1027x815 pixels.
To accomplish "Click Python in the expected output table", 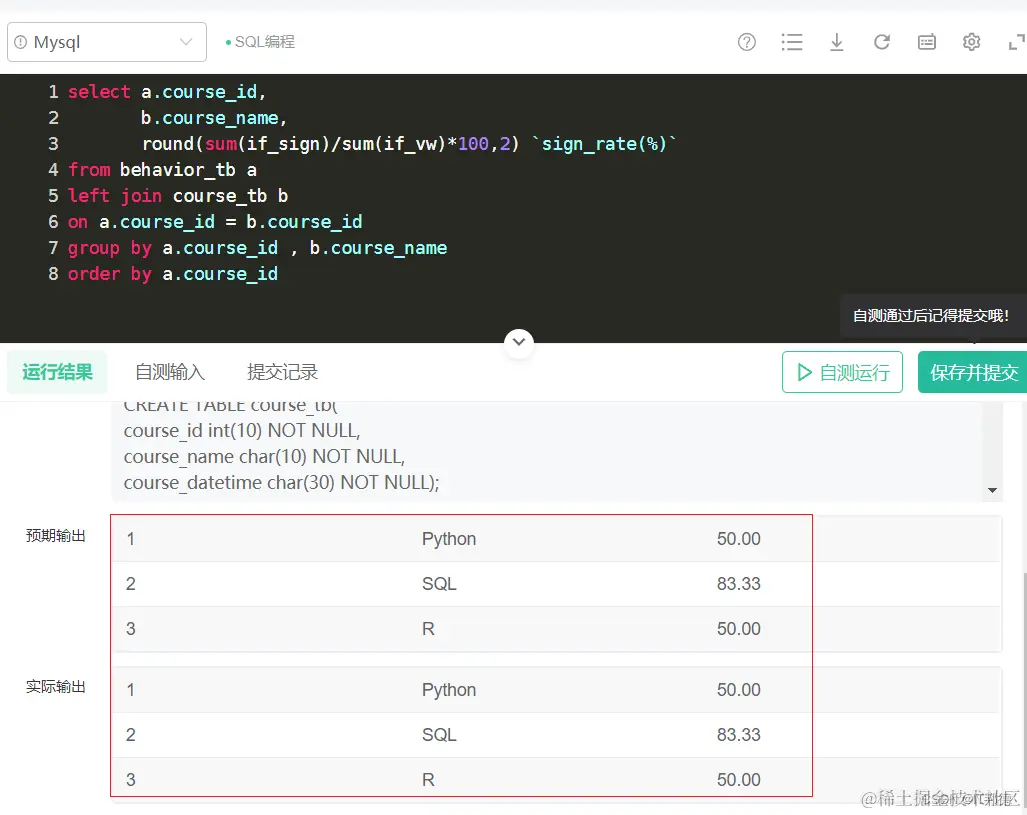I will click(449, 539).
